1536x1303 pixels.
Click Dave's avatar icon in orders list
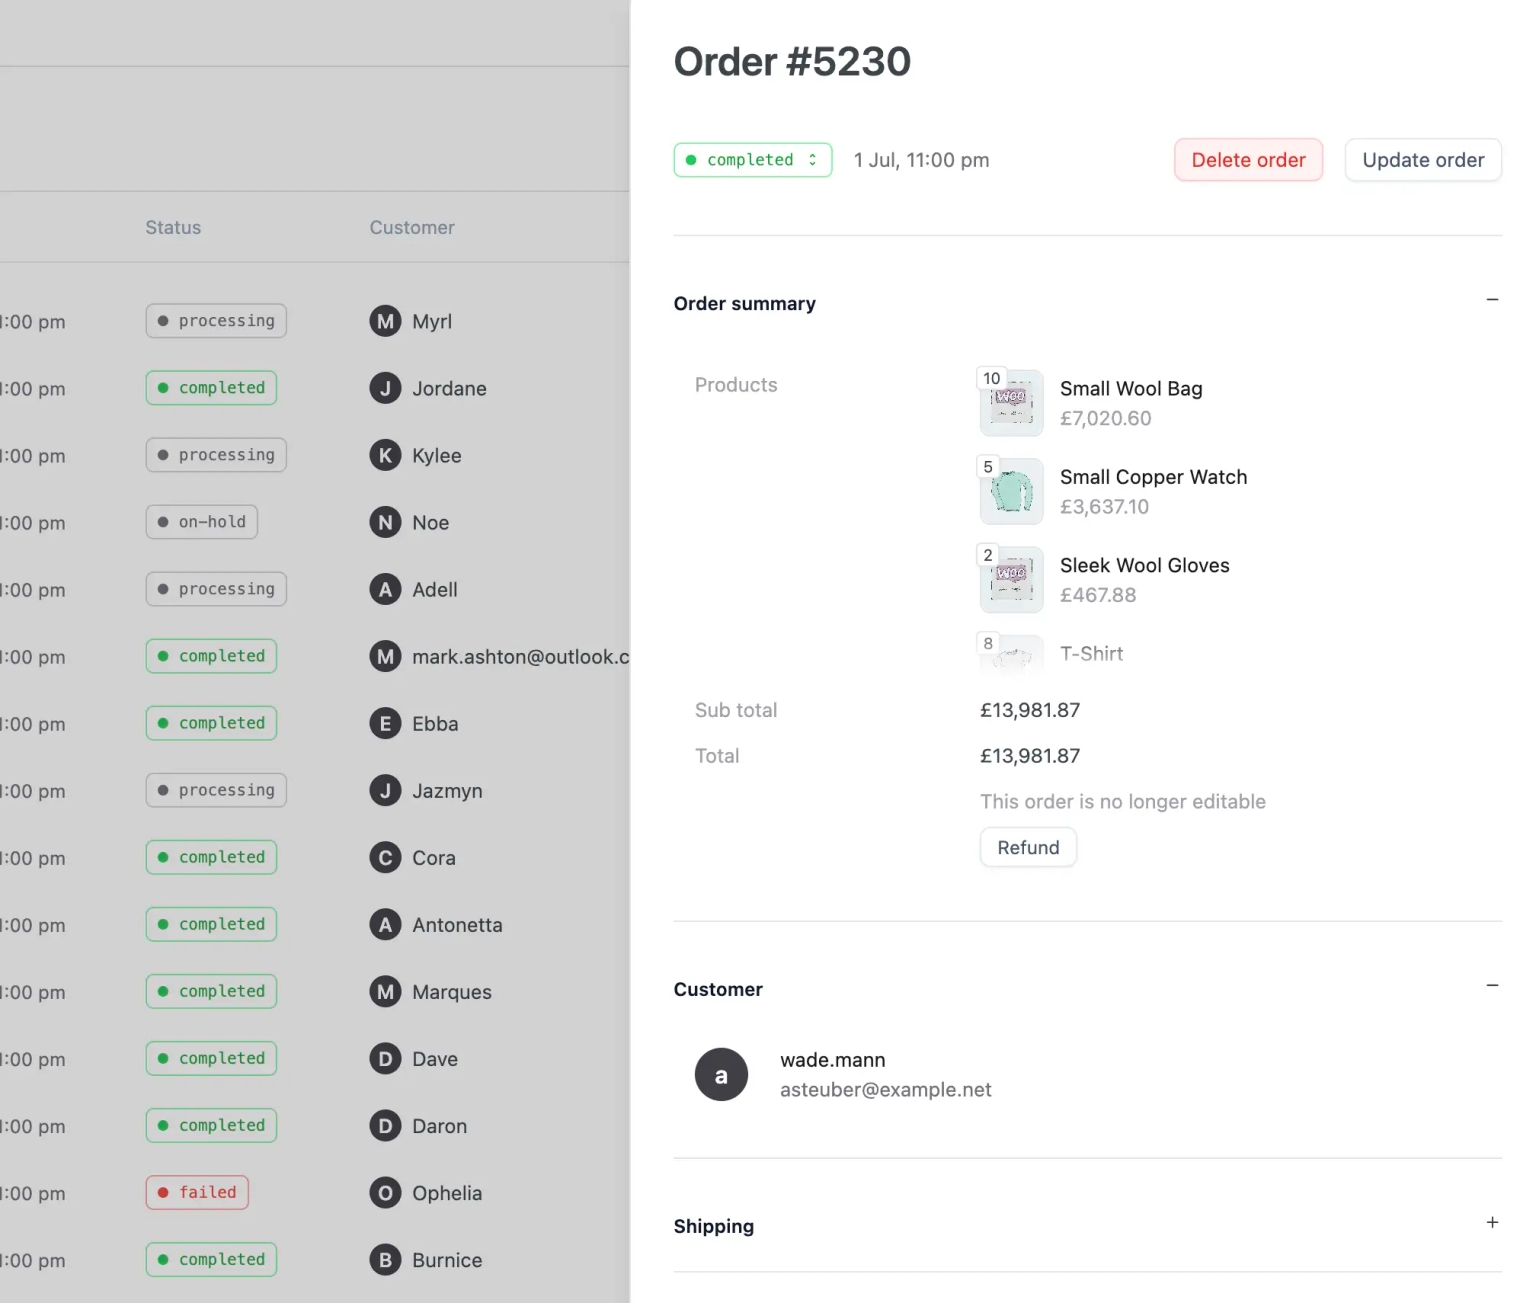pyautogui.click(x=385, y=1059)
